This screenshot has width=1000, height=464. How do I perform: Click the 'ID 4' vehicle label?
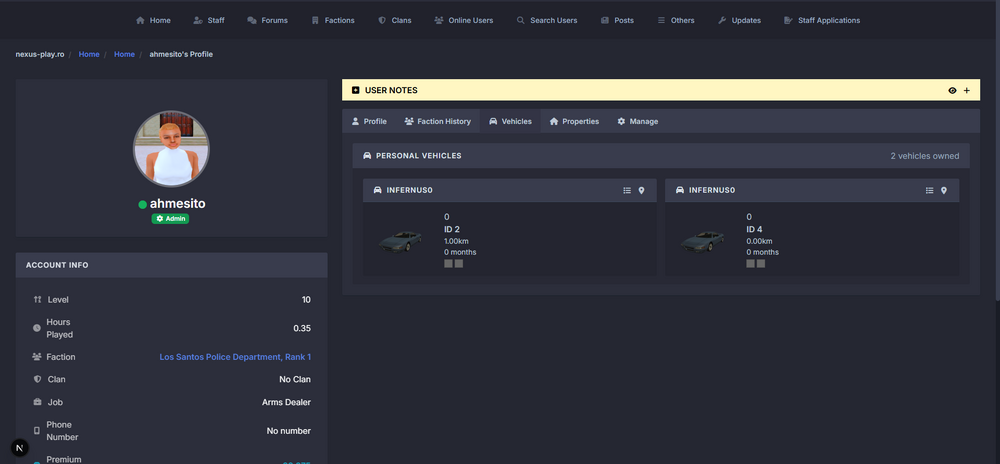pyautogui.click(x=754, y=229)
